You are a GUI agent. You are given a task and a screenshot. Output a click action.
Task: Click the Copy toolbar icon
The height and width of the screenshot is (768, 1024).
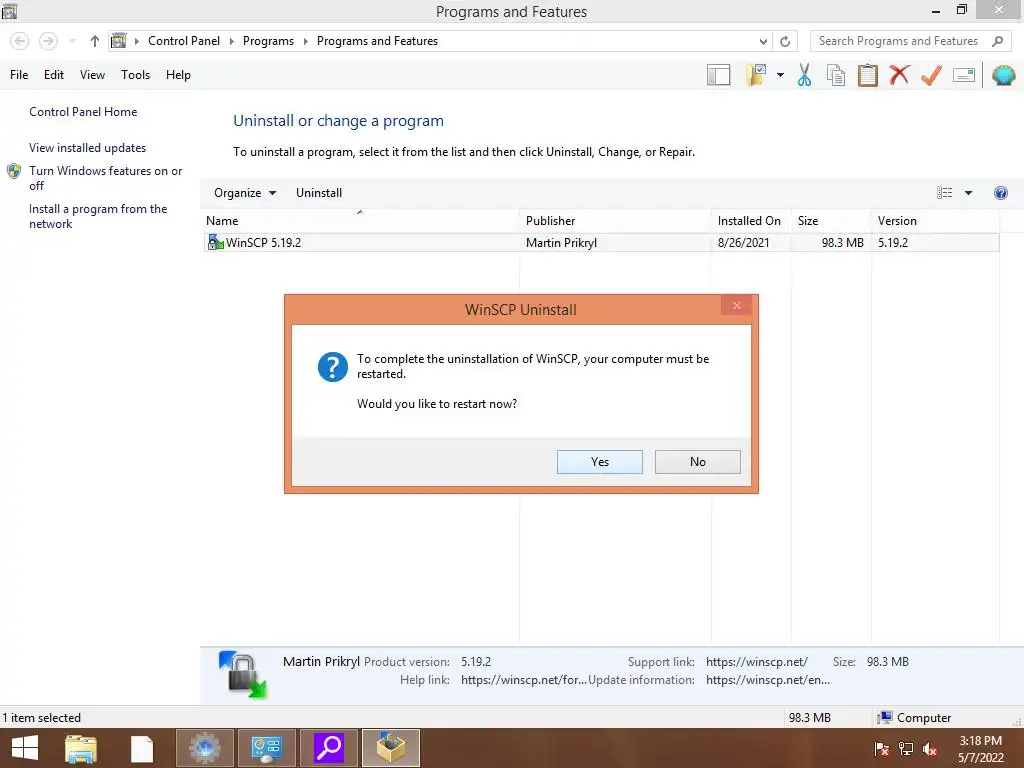(836, 75)
